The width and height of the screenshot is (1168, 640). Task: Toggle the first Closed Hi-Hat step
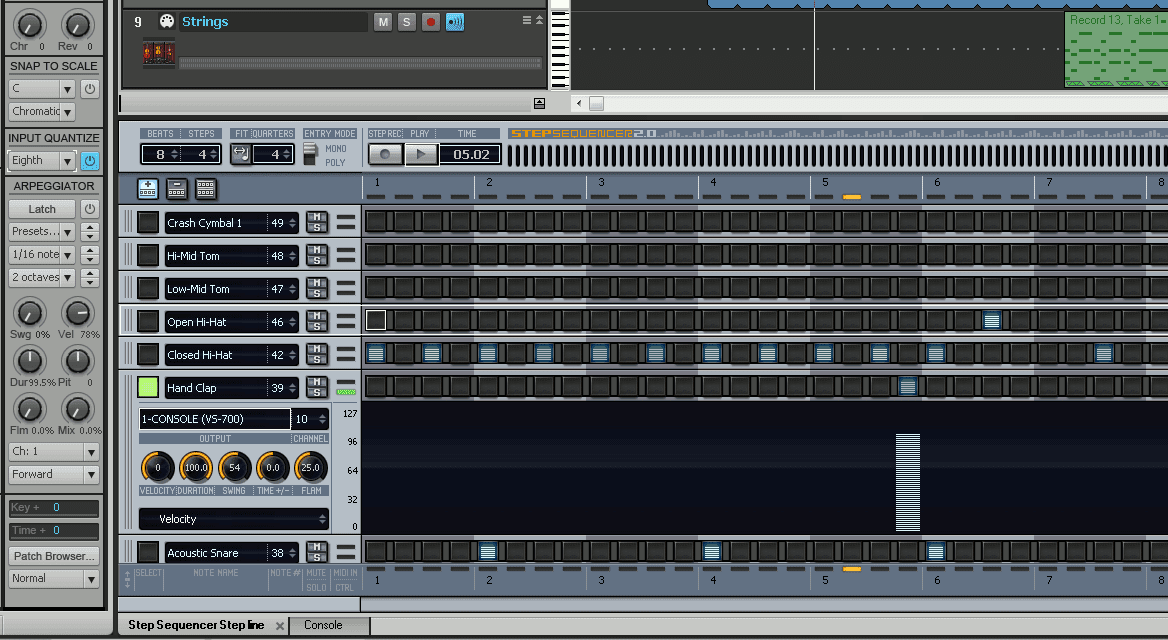(x=375, y=353)
